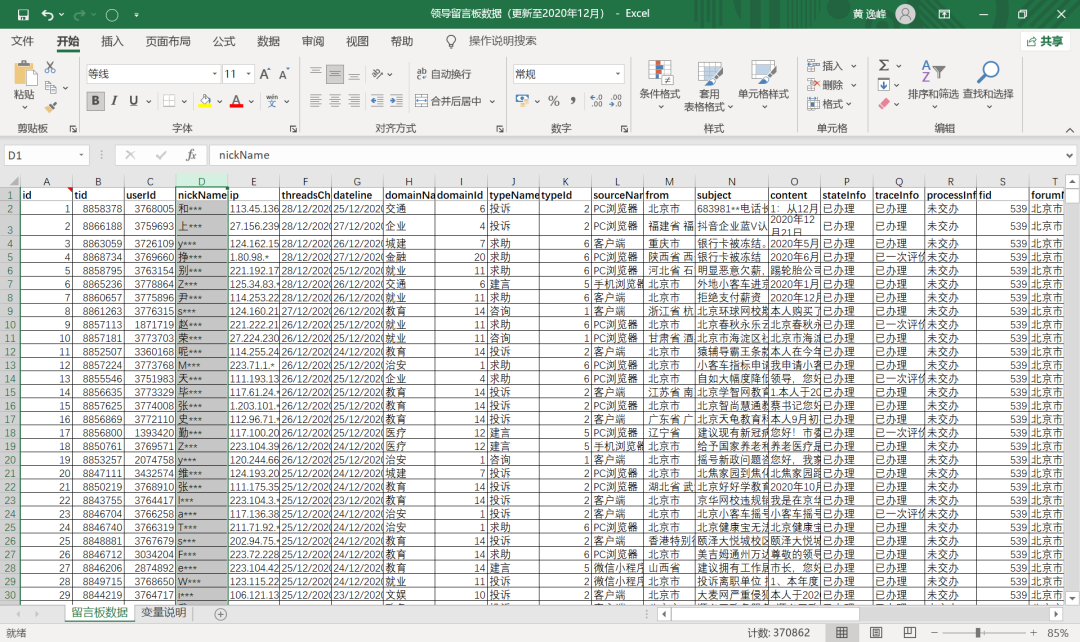Open the 文件 File tab
Screen dimensions: 1080x642
(22, 41)
